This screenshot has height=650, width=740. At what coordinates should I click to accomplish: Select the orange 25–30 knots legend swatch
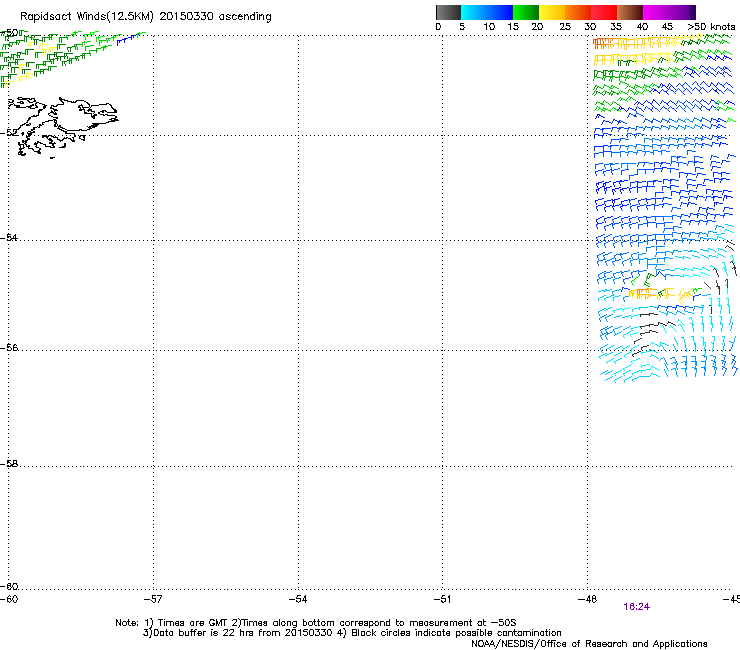click(x=578, y=12)
